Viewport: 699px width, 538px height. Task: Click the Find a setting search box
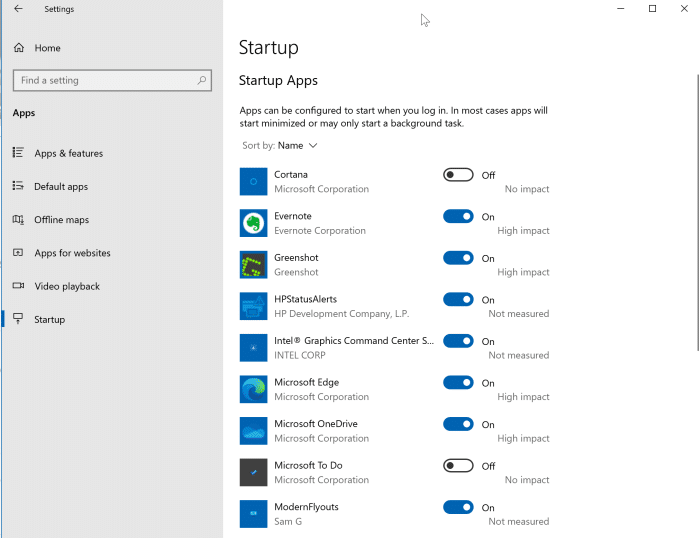pyautogui.click(x=105, y=80)
